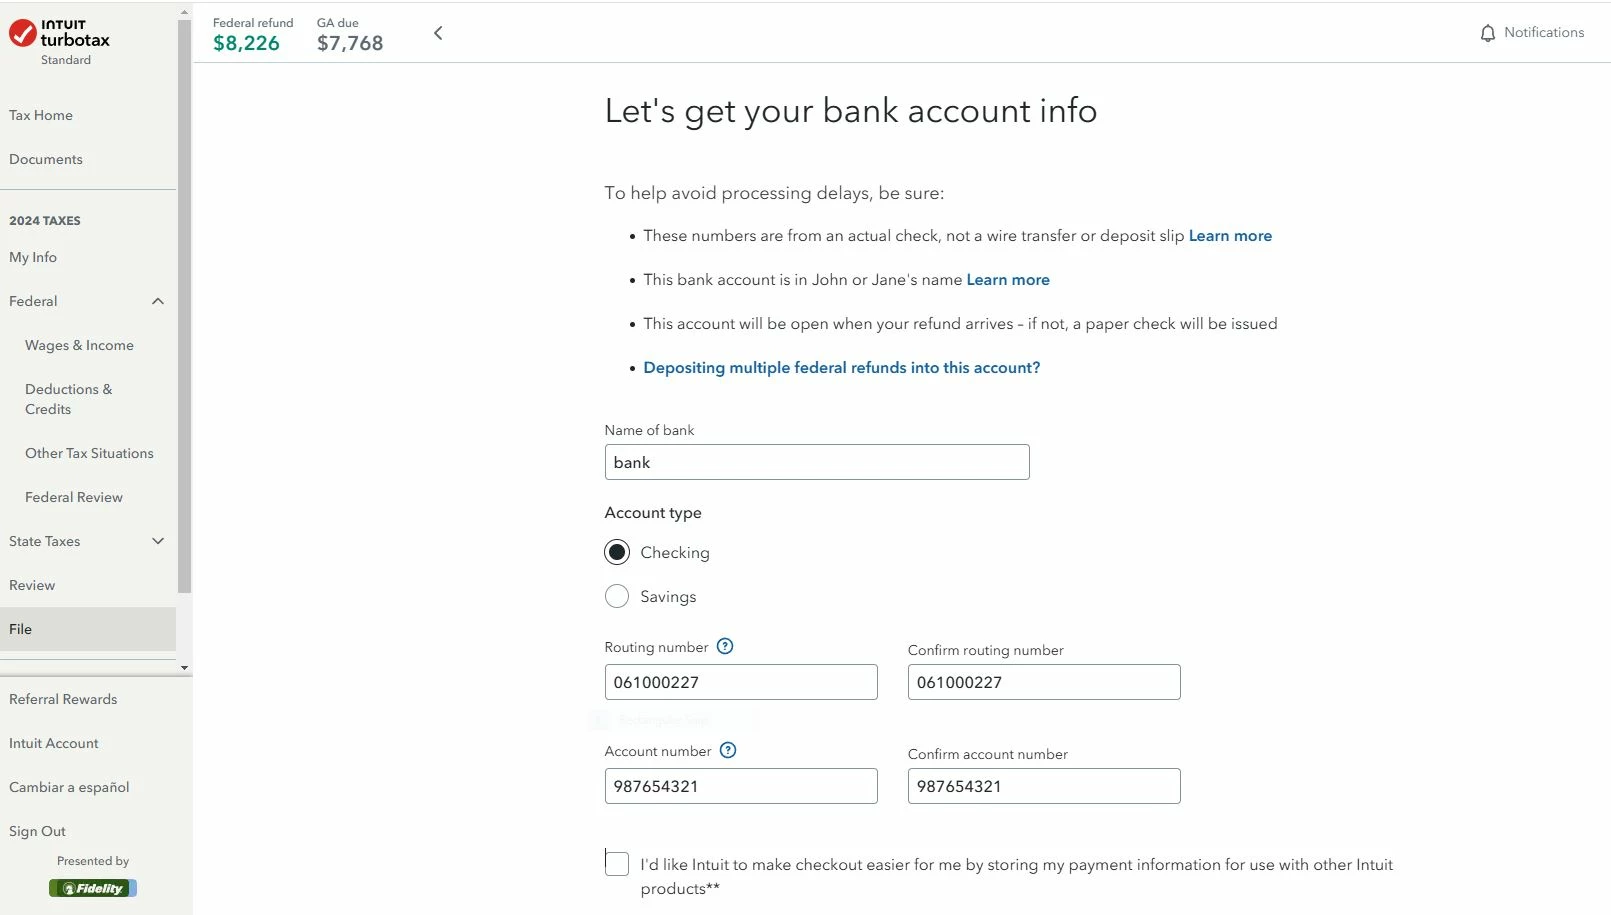Open Wages & Income in sidebar
1611x915 pixels.
click(79, 345)
